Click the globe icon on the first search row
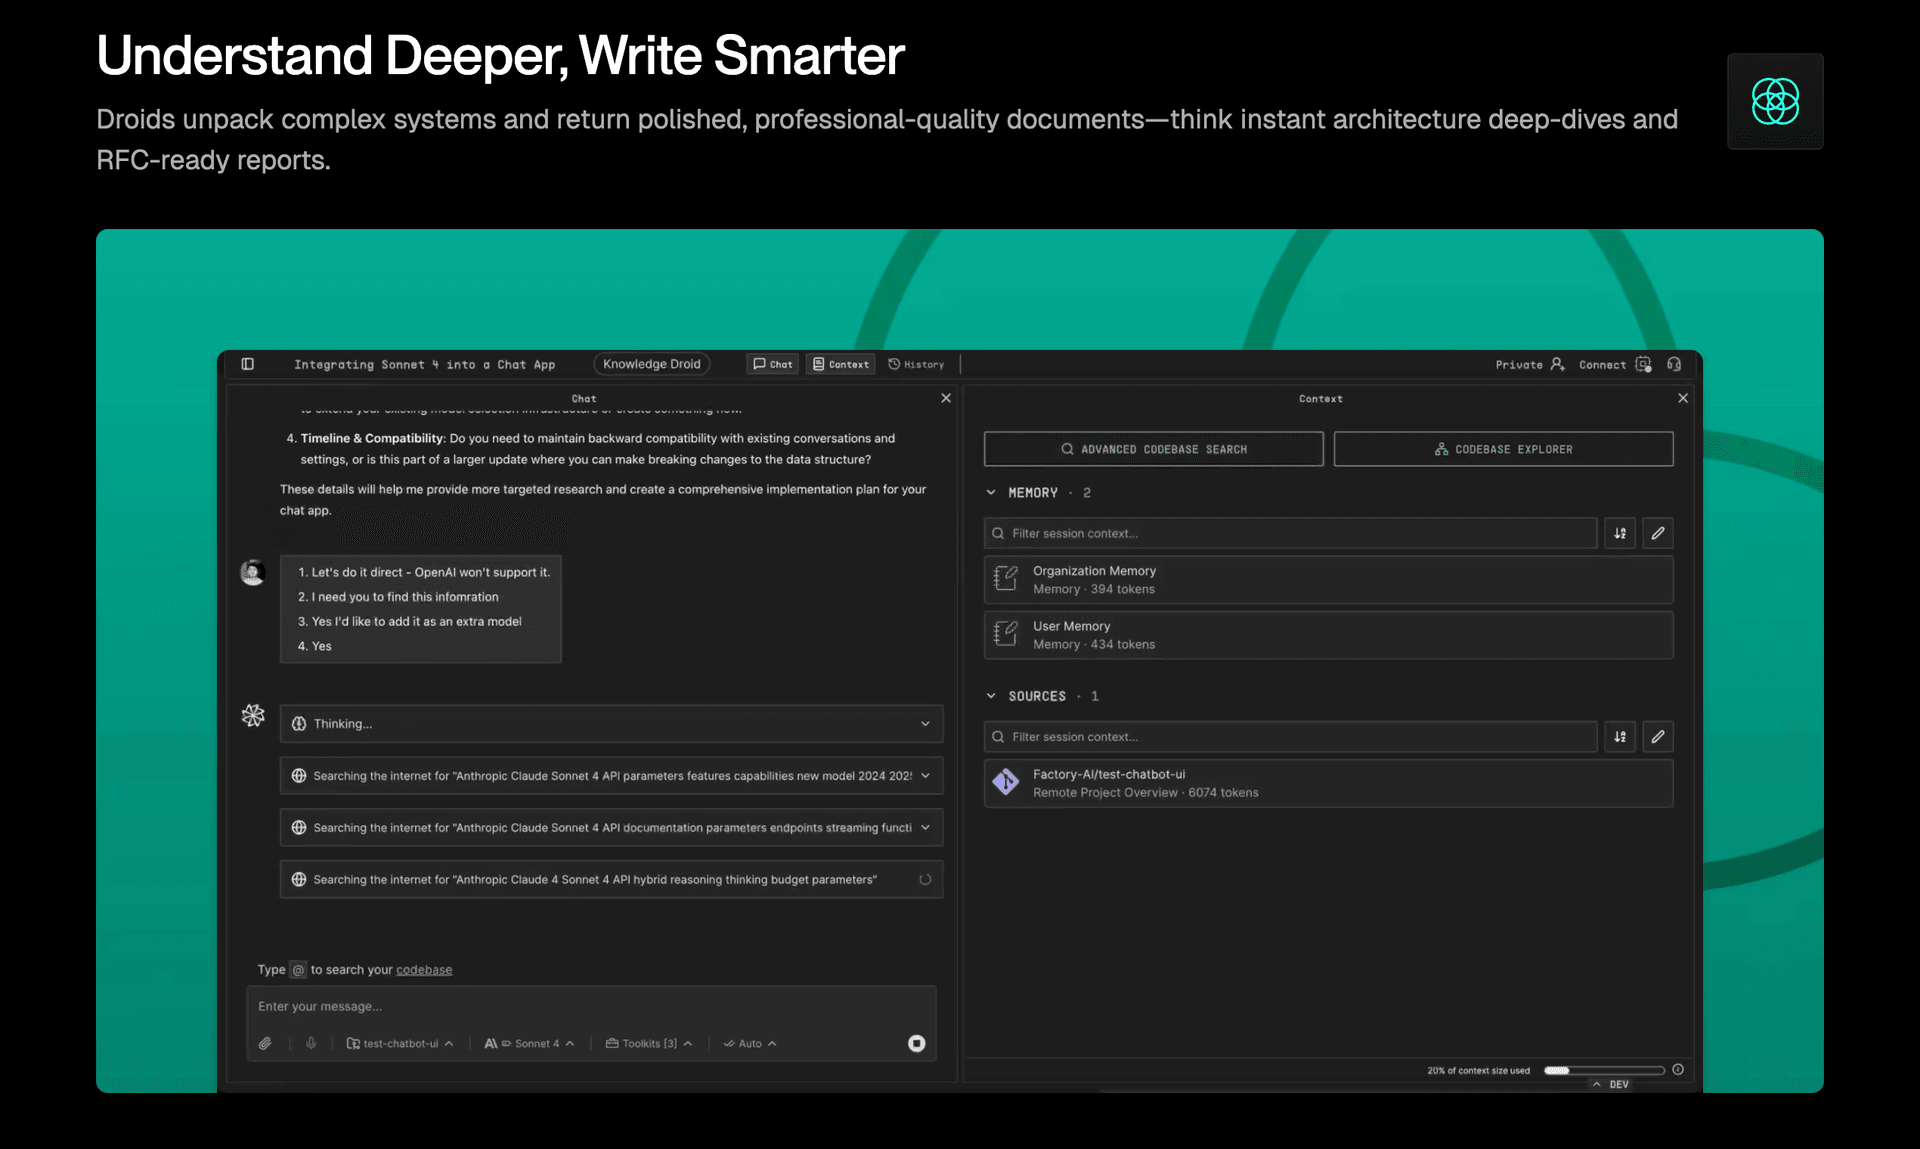This screenshot has height=1149, width=1920. click(298, 776)
